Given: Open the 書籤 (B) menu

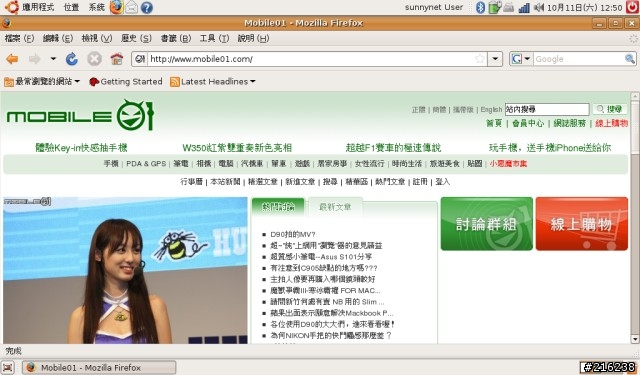Looking at the screenshot, I should pos(176,38).
